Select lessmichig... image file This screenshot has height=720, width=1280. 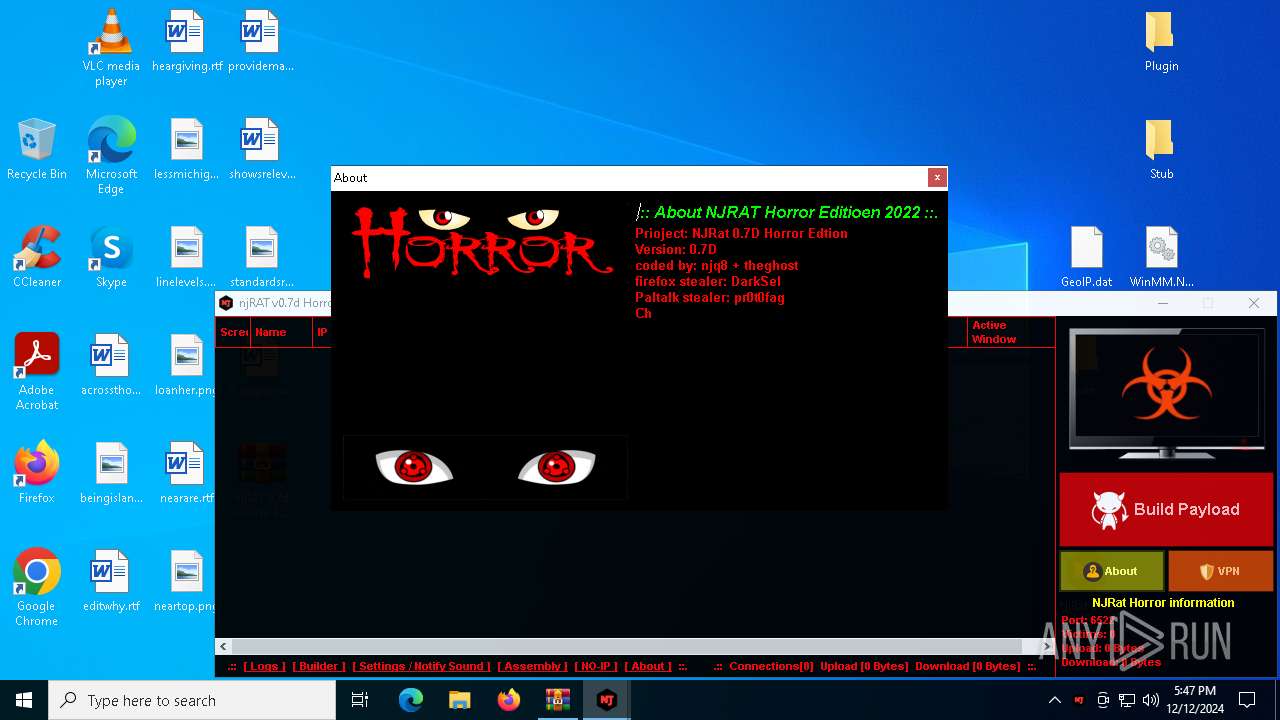click(186, 150)
